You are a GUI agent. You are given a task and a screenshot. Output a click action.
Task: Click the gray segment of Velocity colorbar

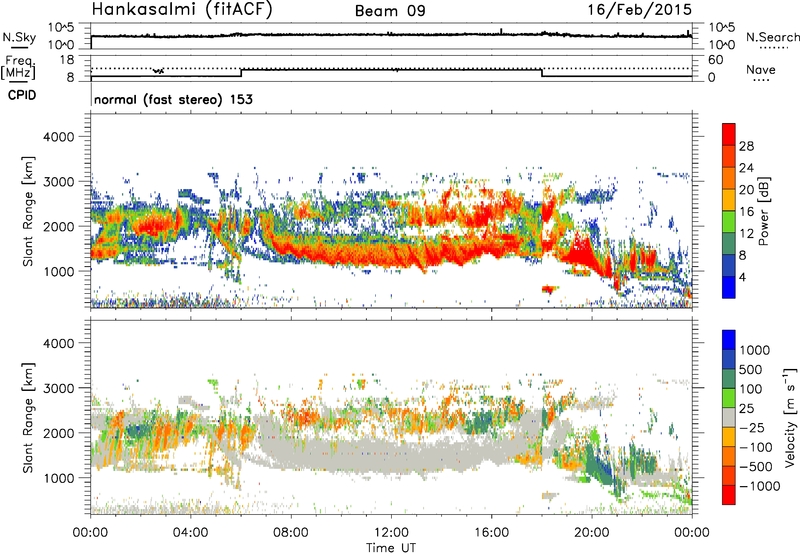(x=729, y=417)
